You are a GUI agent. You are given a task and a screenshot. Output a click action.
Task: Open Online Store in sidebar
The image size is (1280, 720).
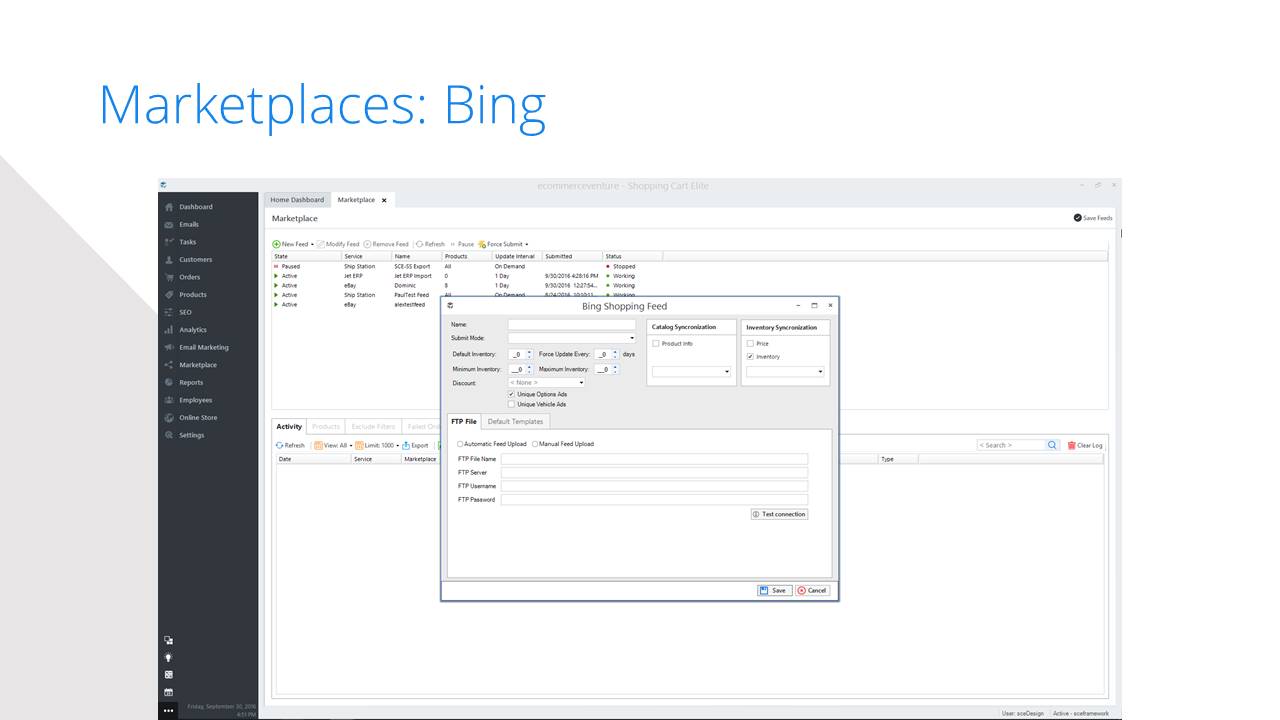198,417
